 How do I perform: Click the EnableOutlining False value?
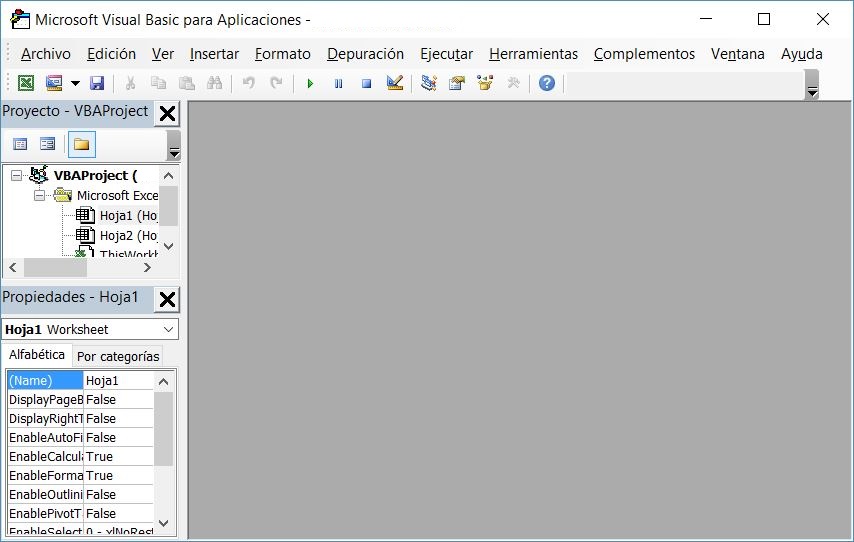[119, 495]
